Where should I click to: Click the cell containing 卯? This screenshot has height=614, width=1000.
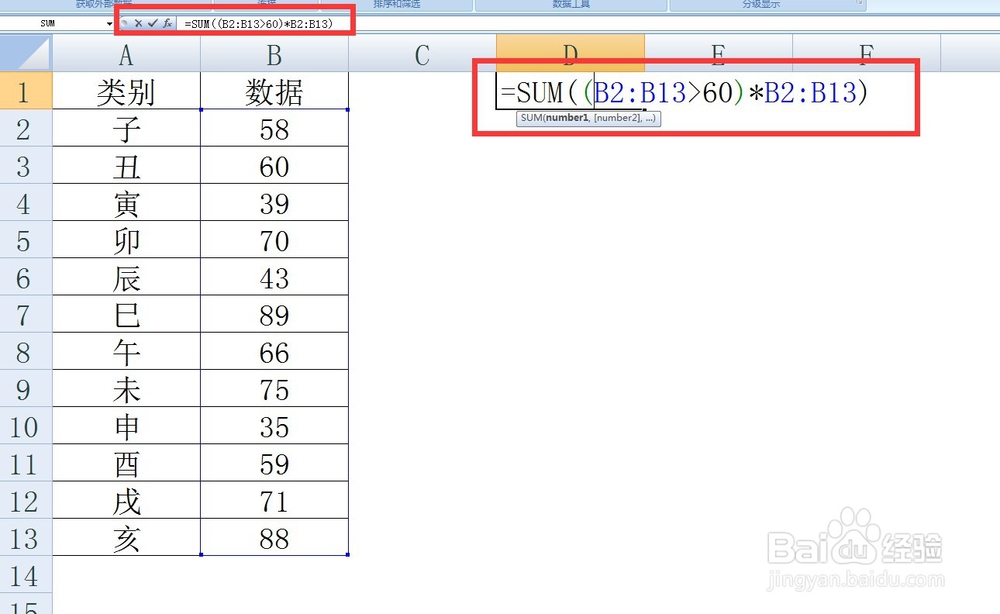pos(126,240)
